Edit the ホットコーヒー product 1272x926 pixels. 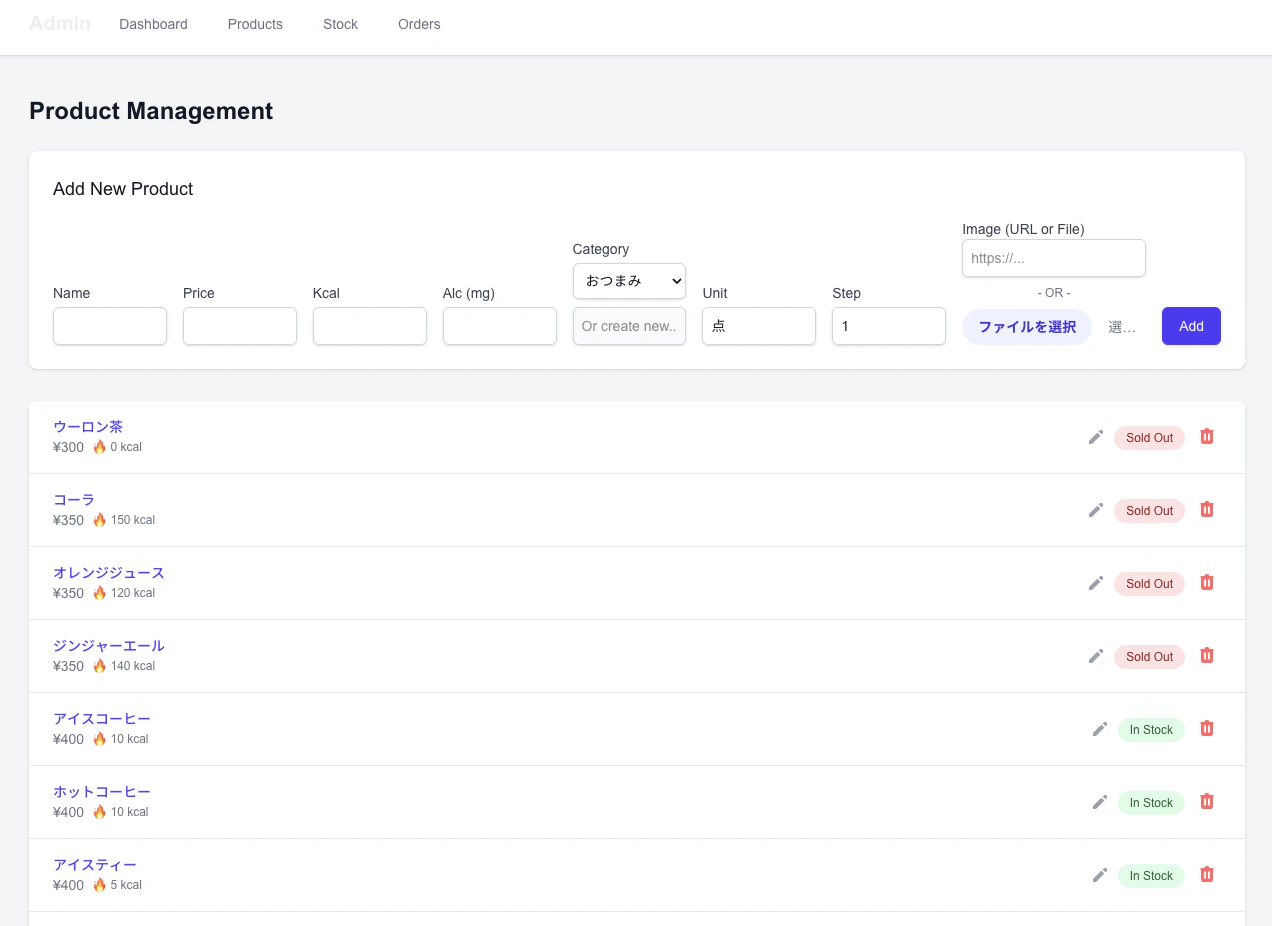coord(1100,802)
